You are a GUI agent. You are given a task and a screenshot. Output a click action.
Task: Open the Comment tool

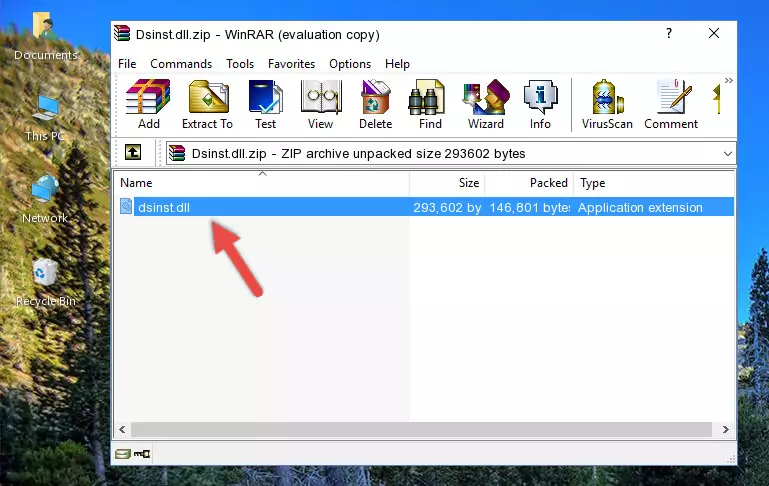pyautogui.click(x=671, y=104)
